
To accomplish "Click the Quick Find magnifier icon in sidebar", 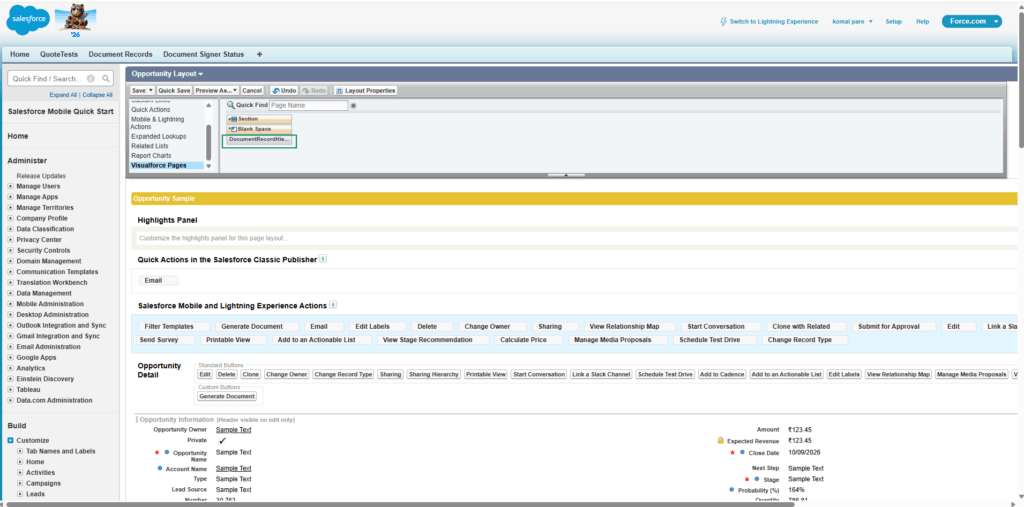I will [106, 78].
